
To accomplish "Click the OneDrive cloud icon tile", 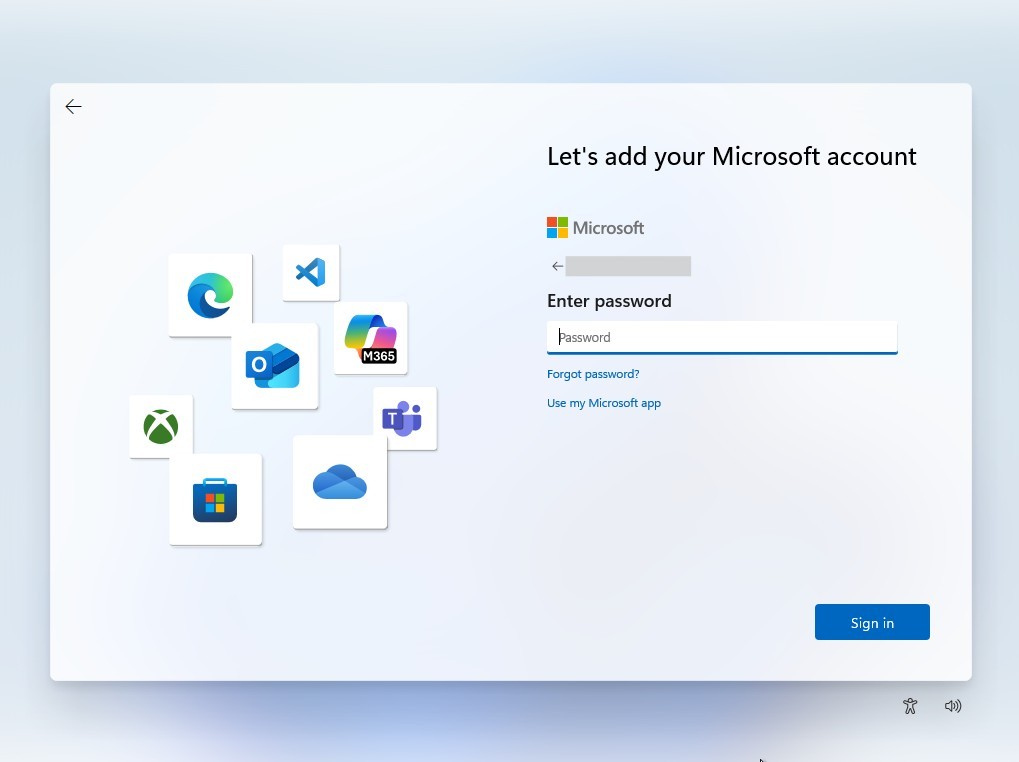I will pyautogui.click(x=340, y=482).
